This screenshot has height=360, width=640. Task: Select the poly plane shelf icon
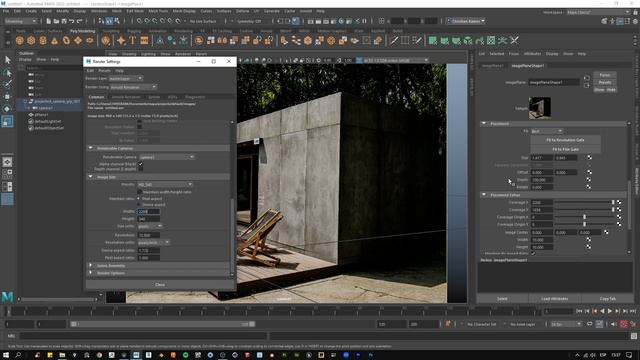point(78,40)
